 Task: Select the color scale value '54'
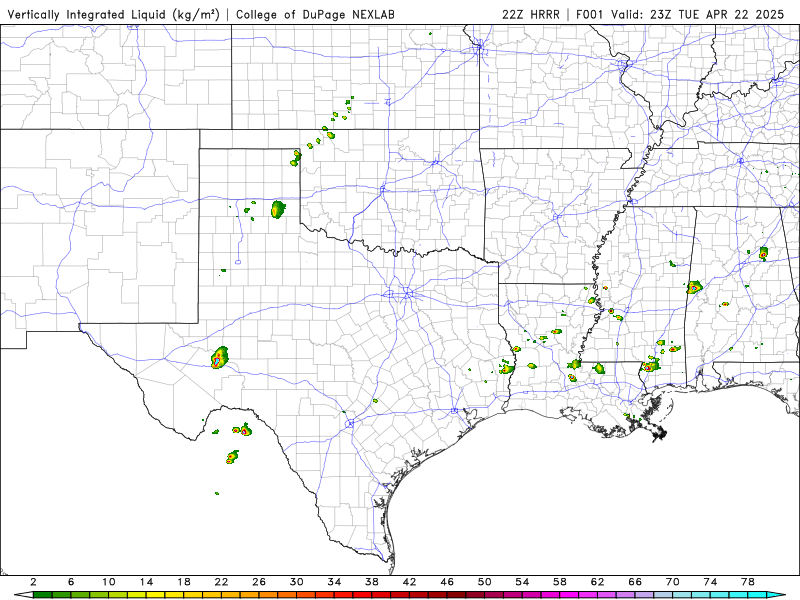click(522, 582)
